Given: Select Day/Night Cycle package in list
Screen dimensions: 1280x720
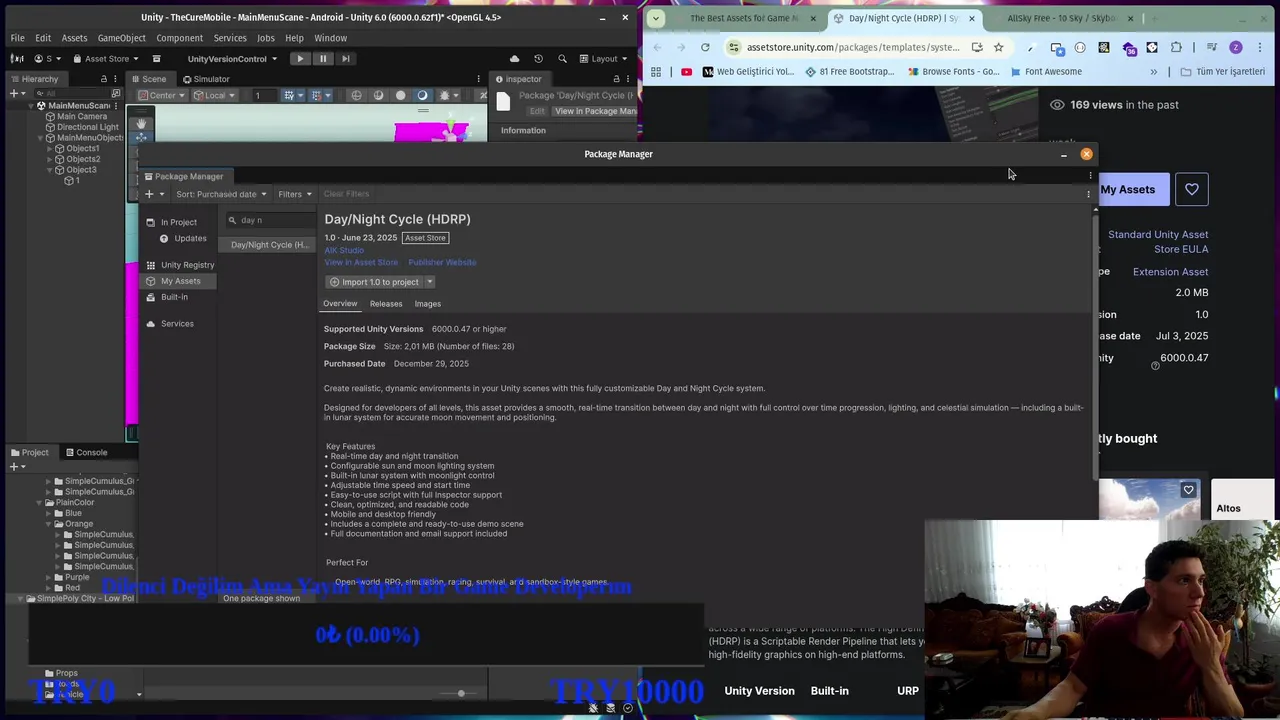Looking at the screenshot, I should coord(268,245).
